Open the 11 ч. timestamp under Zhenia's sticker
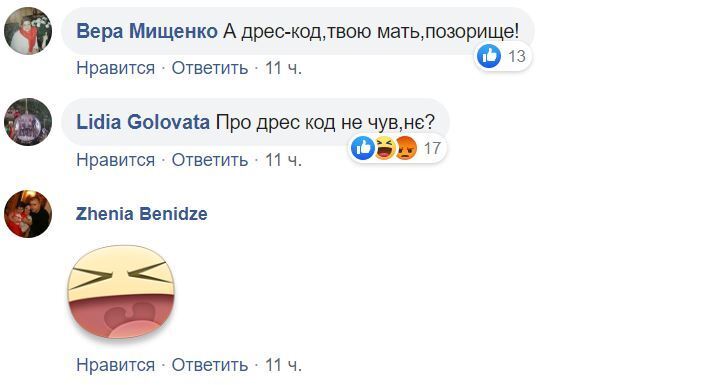 [283, 365]
